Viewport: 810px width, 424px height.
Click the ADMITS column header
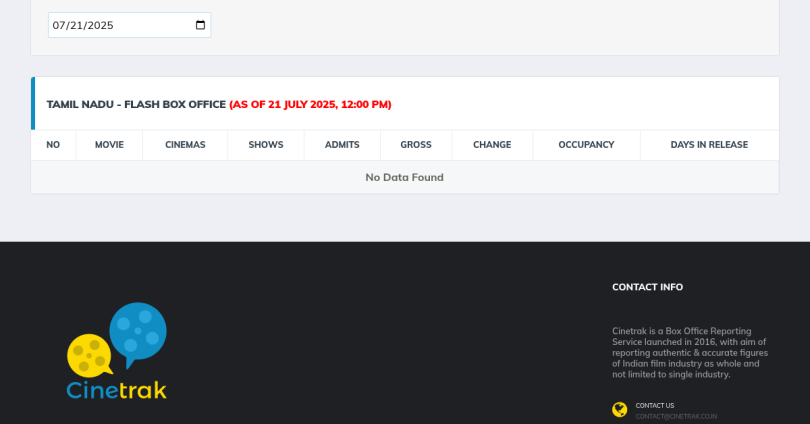click(x=342, y=145)
